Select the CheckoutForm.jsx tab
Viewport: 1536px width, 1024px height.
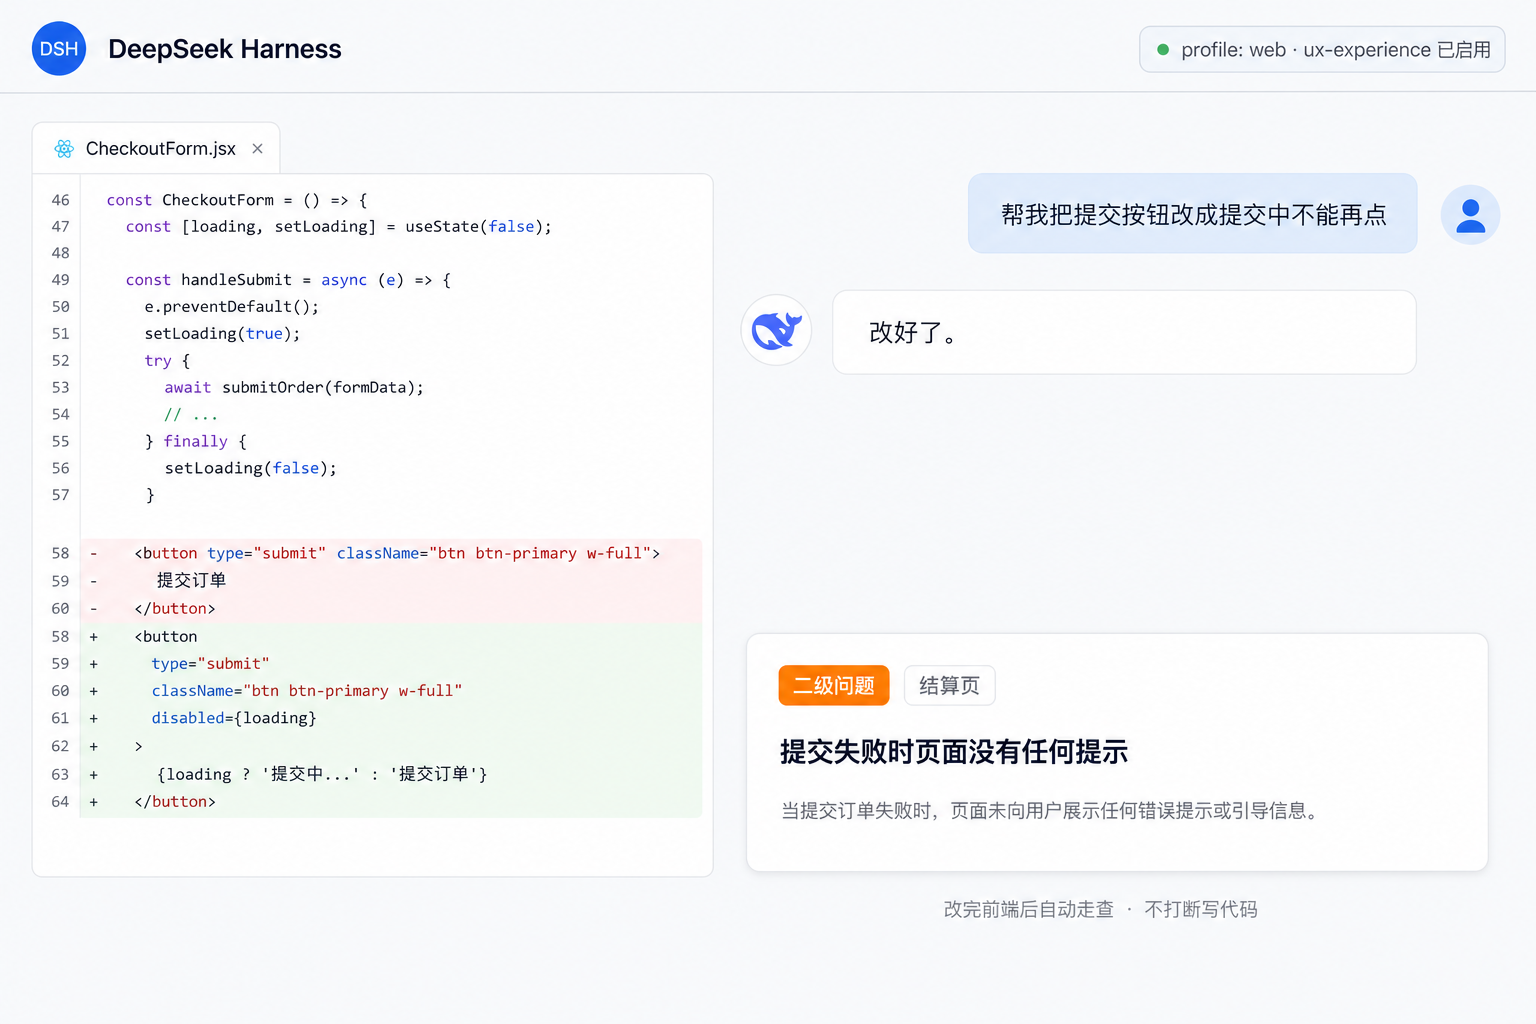(156, 149)
